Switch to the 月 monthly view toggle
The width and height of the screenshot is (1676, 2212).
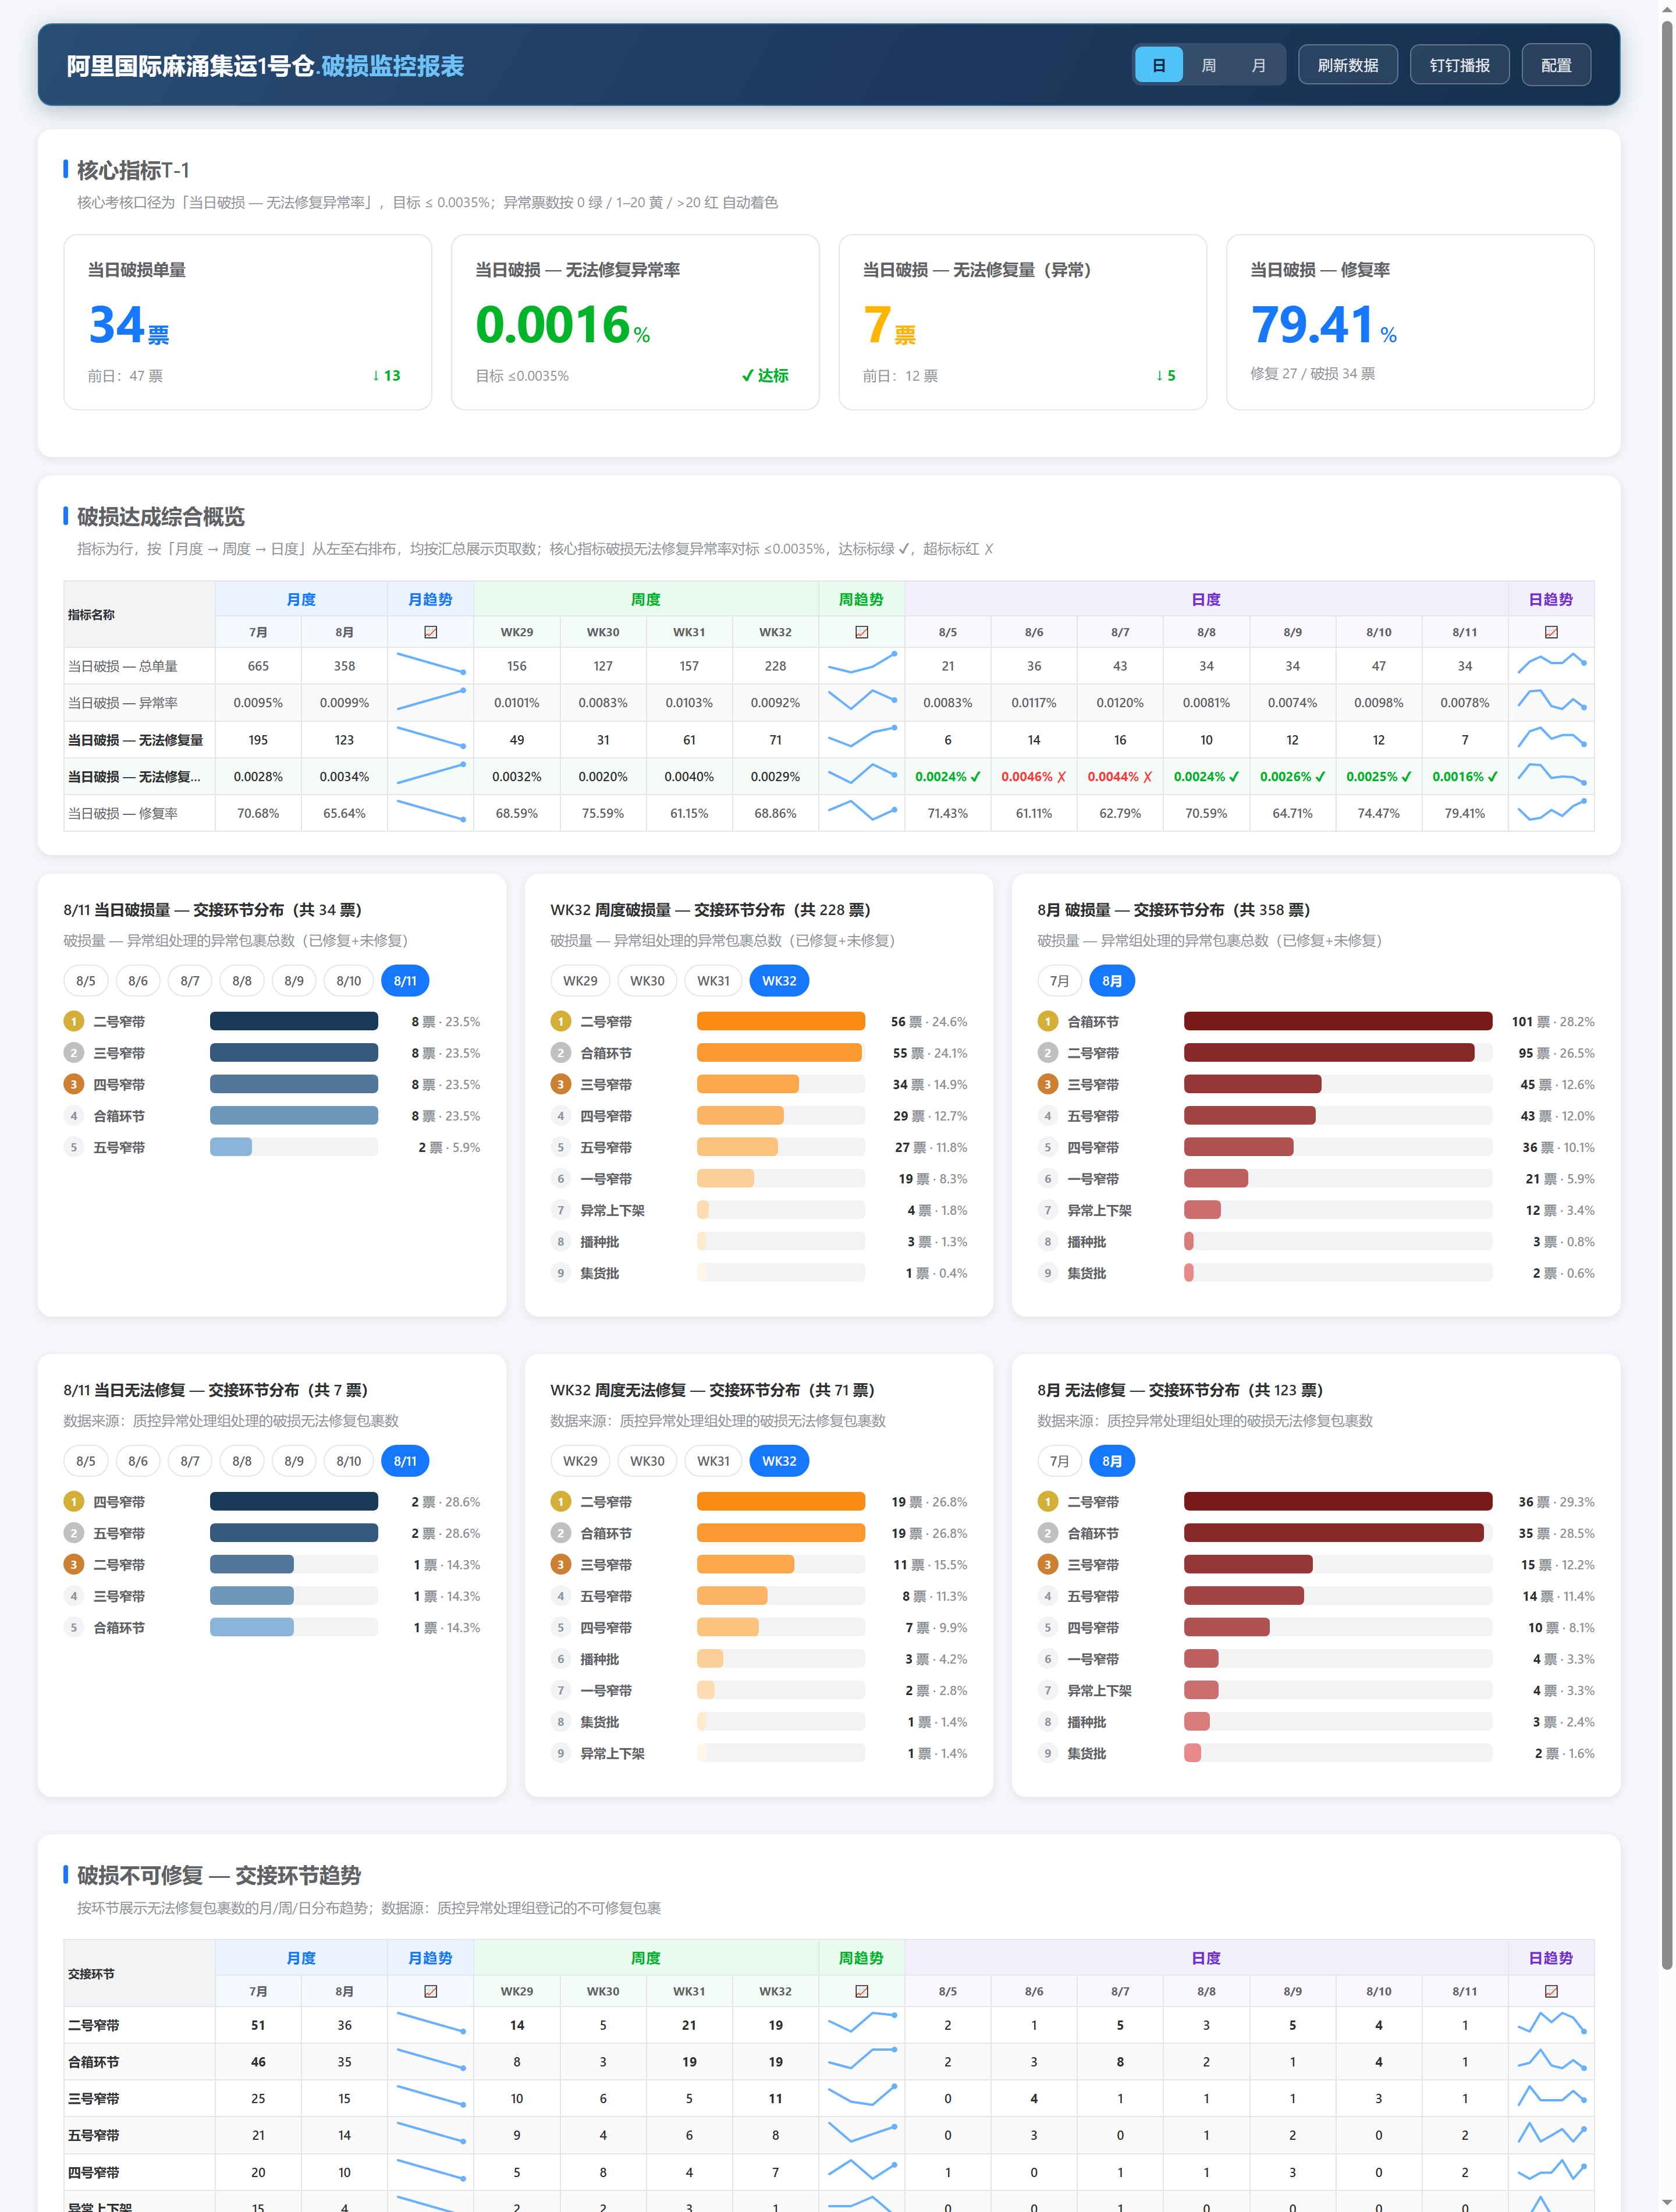click(1258, 65)
